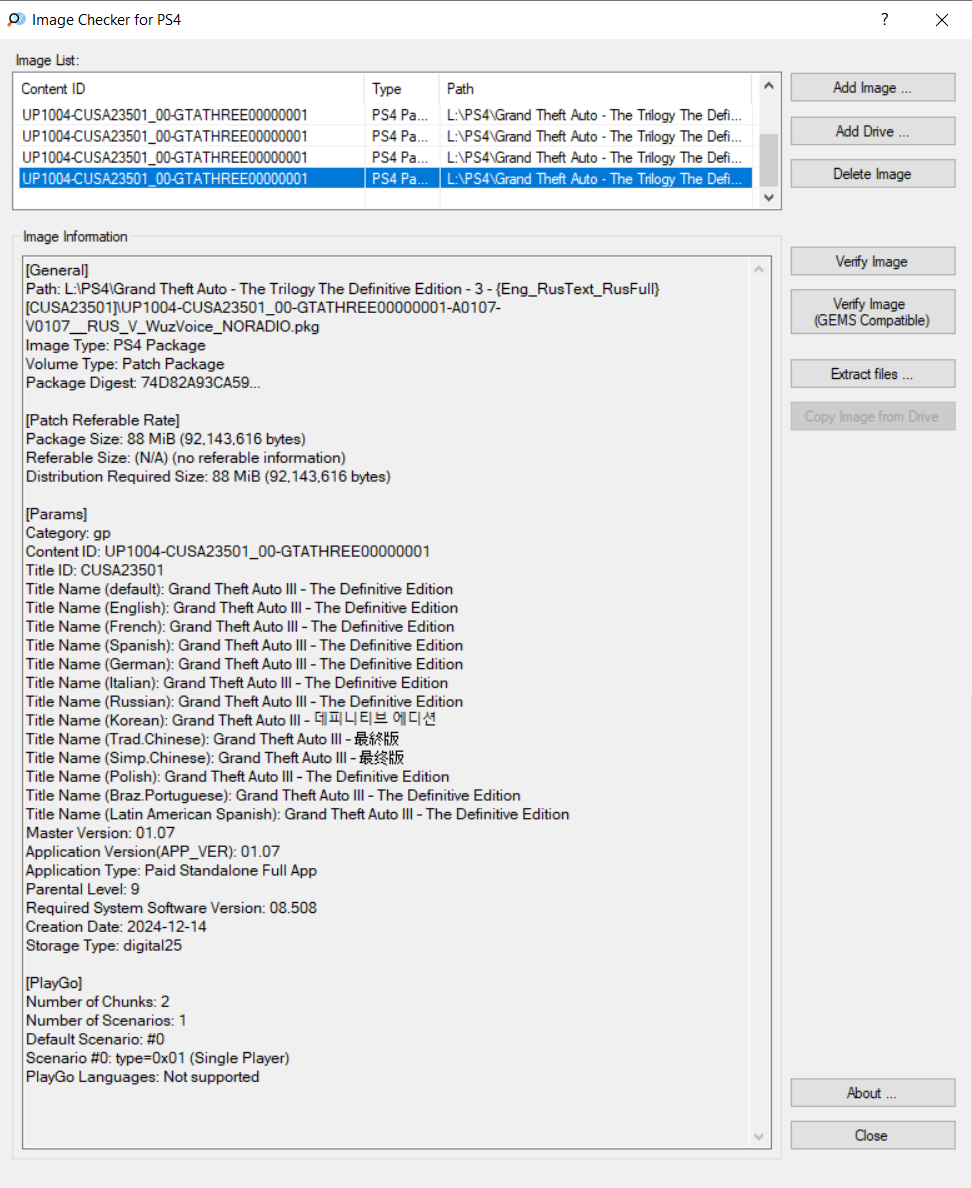
Task: Click Image Information scroll up arrow
Action: point(759,270)
